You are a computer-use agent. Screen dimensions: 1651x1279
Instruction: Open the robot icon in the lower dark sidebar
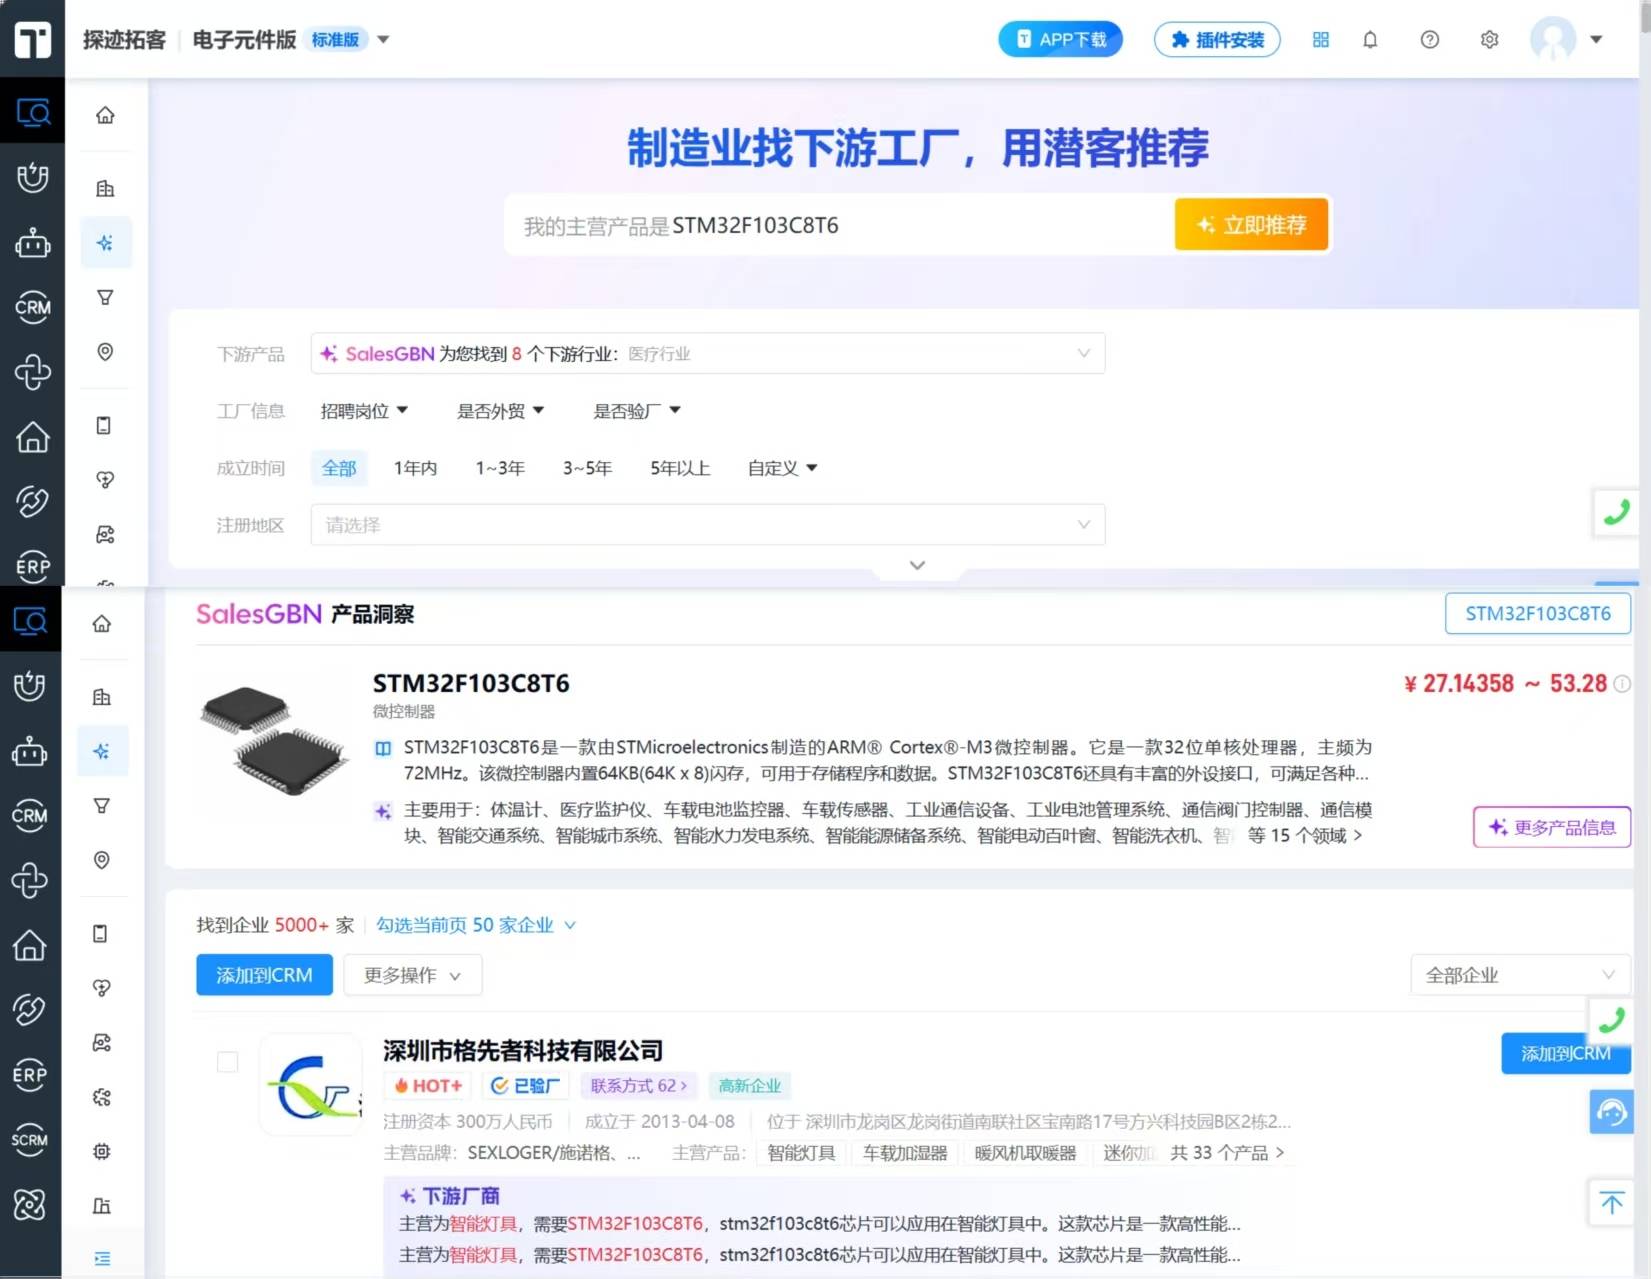pyautogui.click(x=30, y=751)
